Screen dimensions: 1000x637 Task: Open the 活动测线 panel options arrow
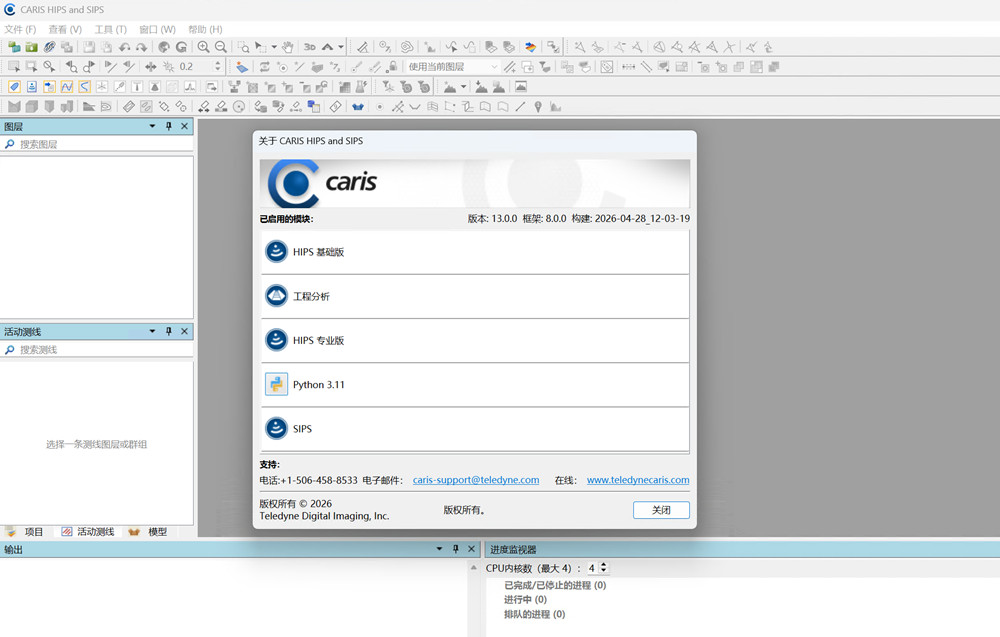tap(152, 331)
